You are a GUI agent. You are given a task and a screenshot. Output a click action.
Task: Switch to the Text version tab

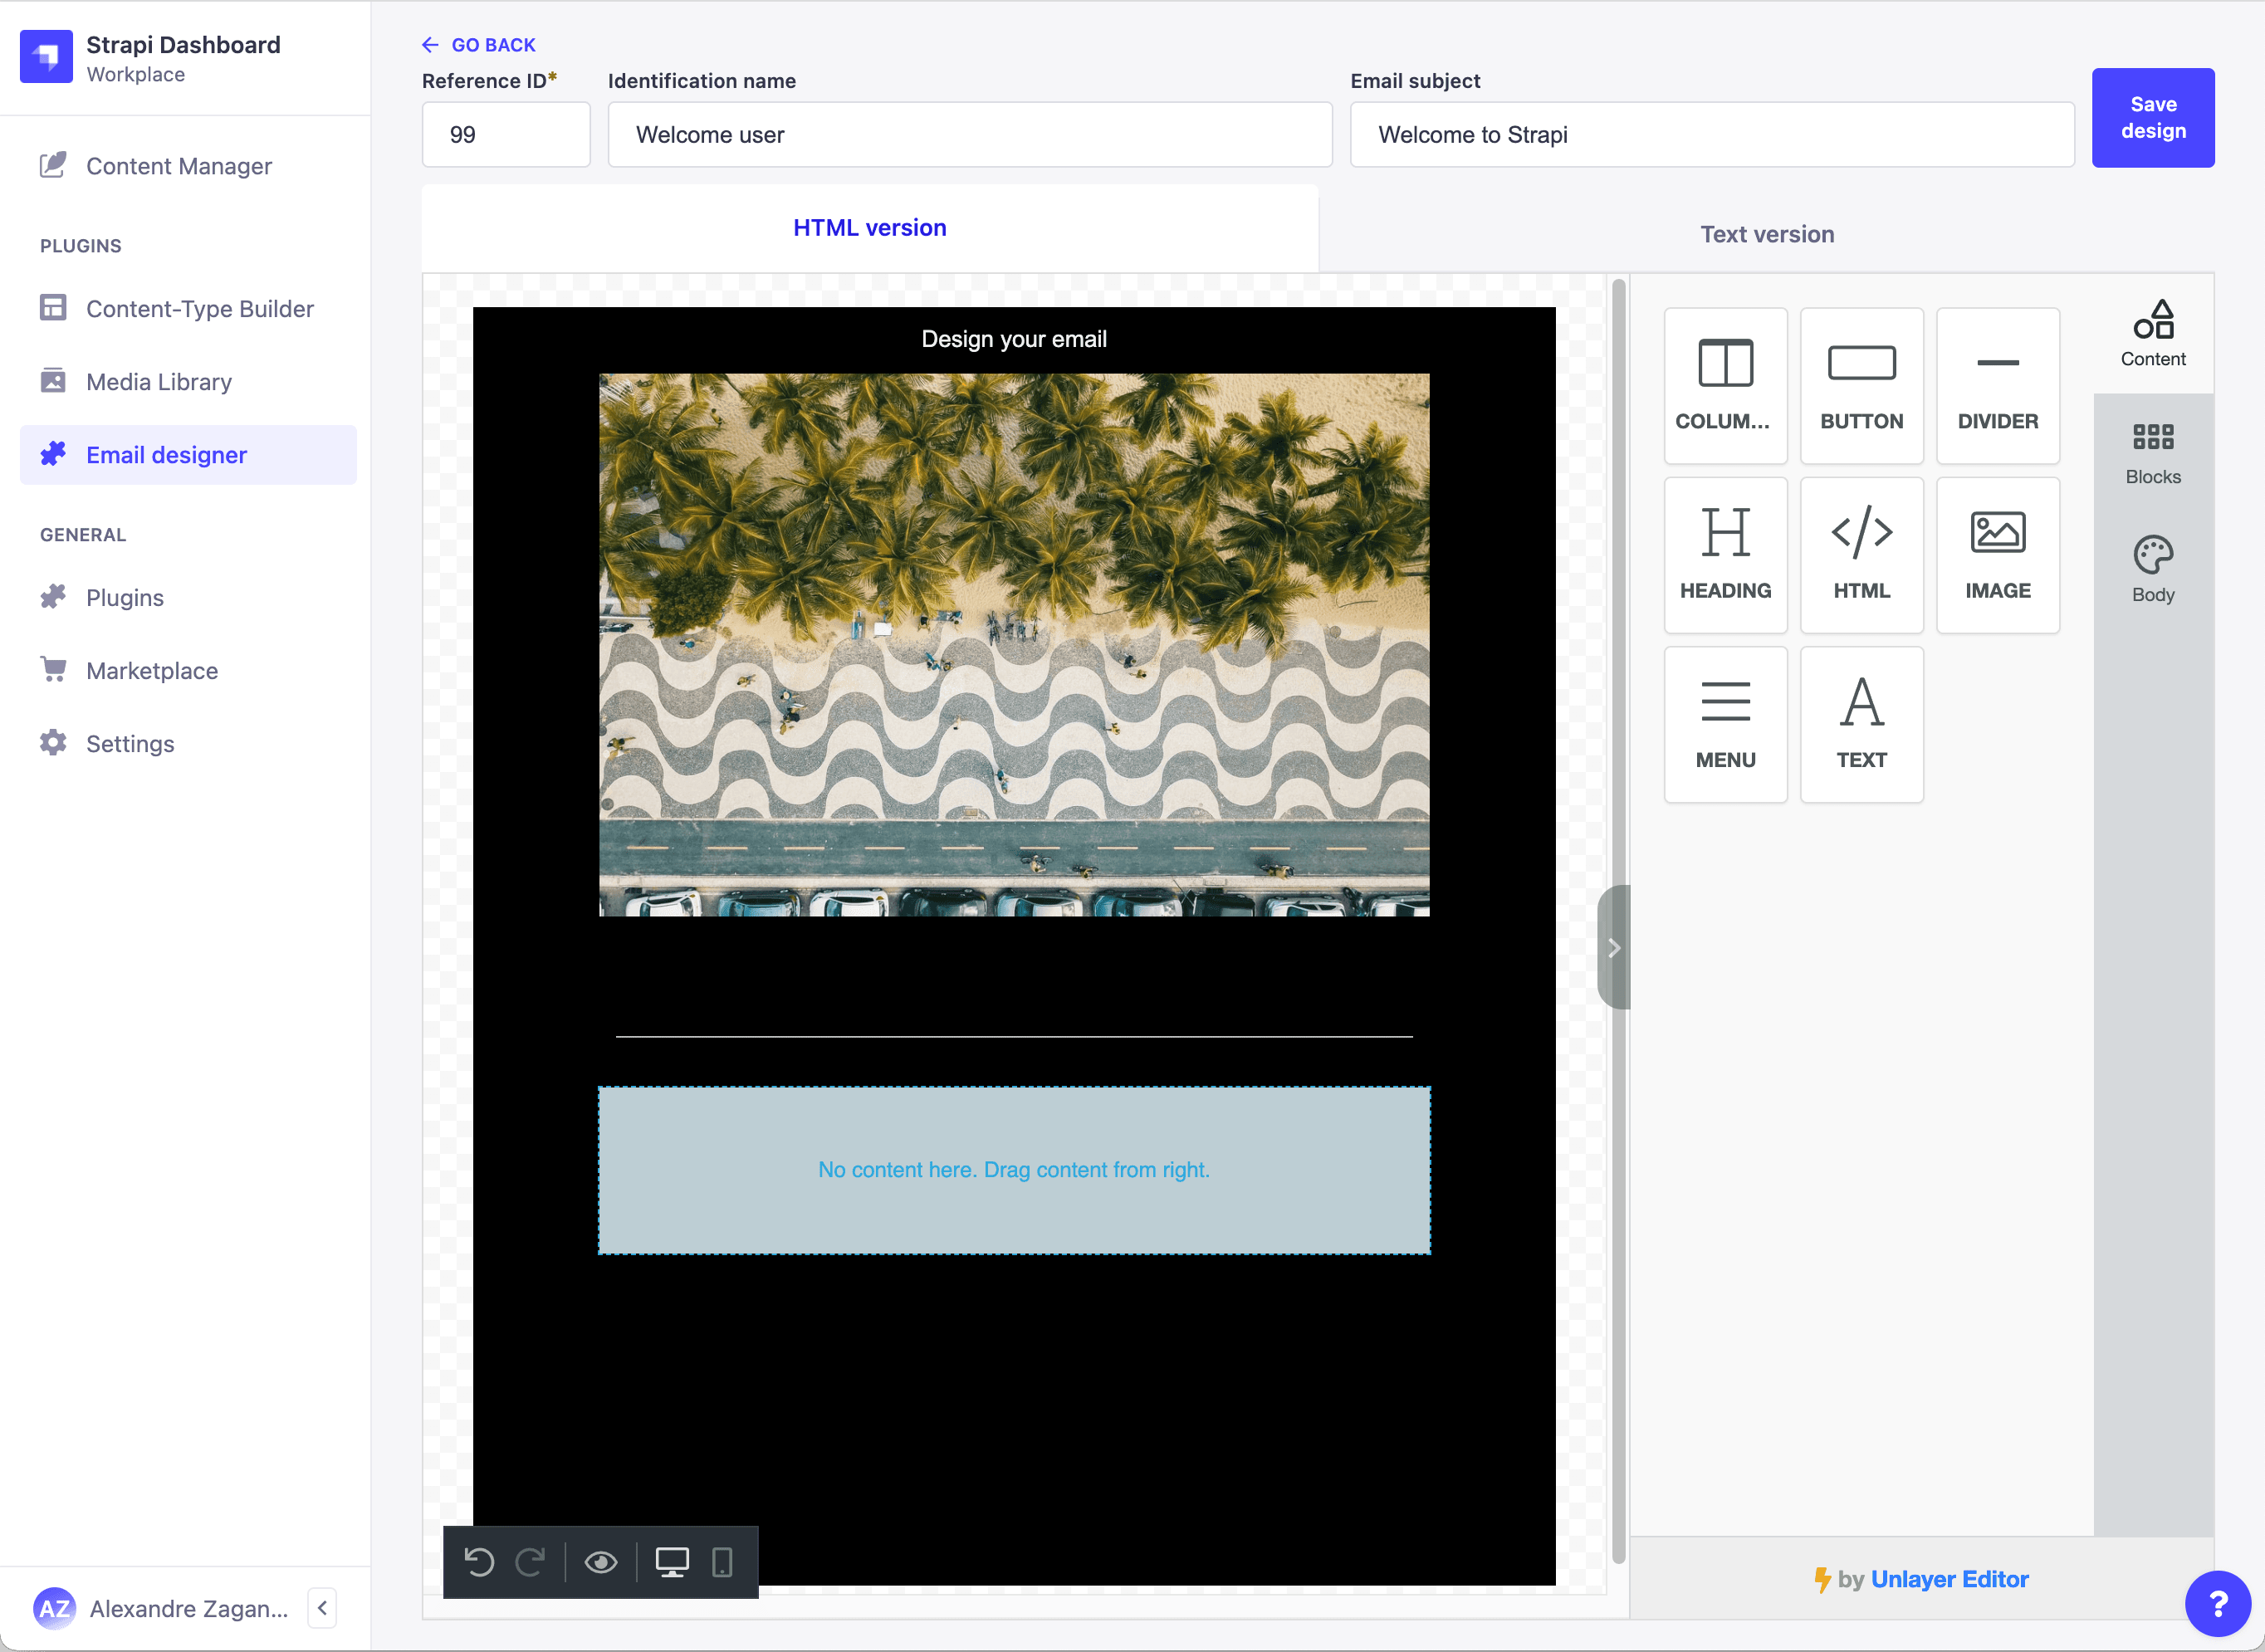coord(1766,234)
